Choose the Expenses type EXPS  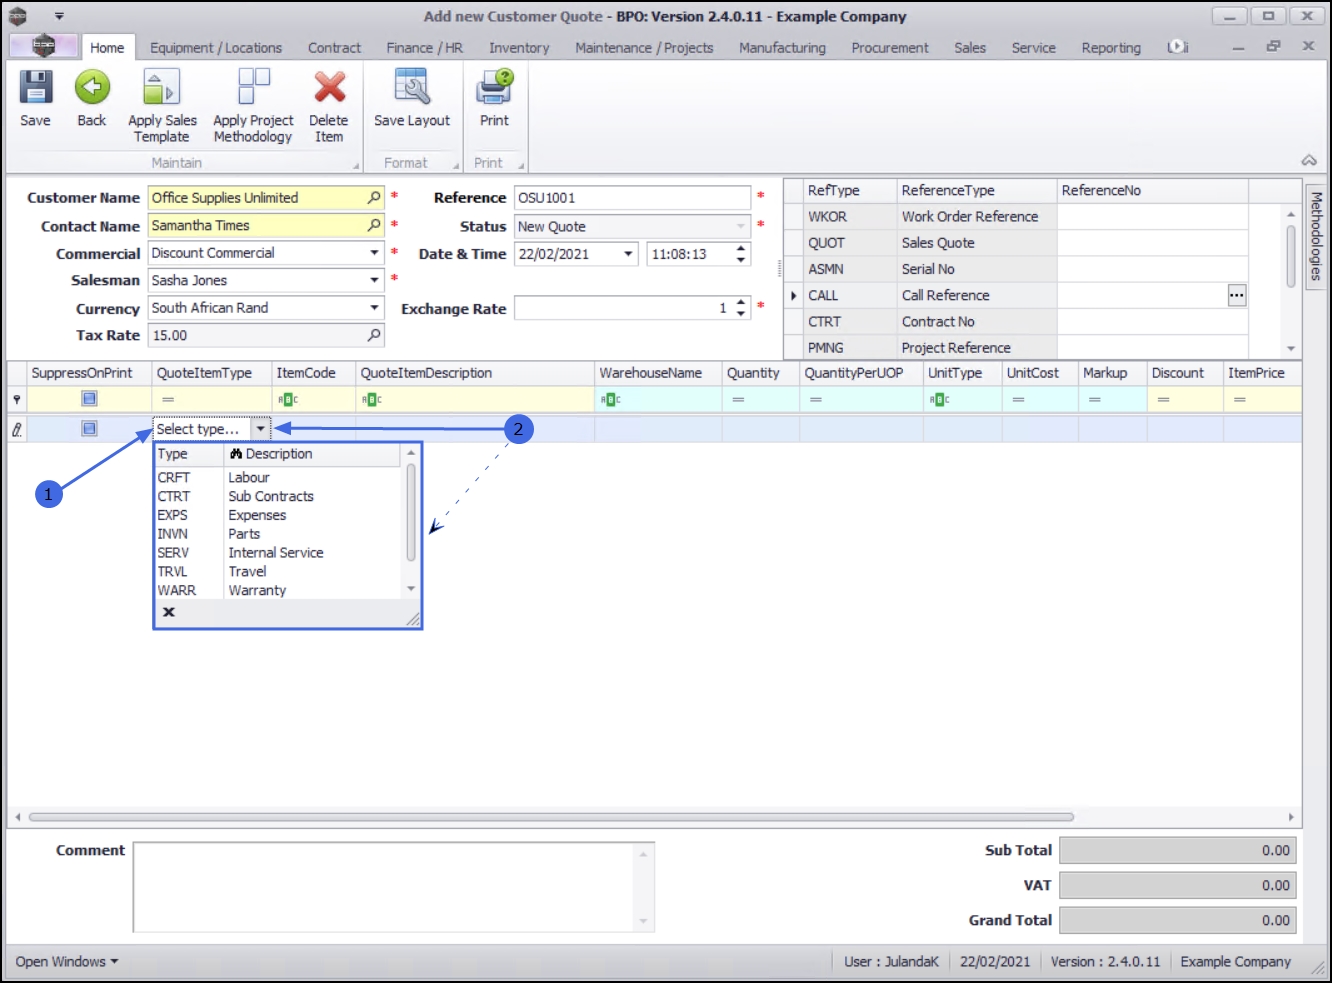click(278, 515)
